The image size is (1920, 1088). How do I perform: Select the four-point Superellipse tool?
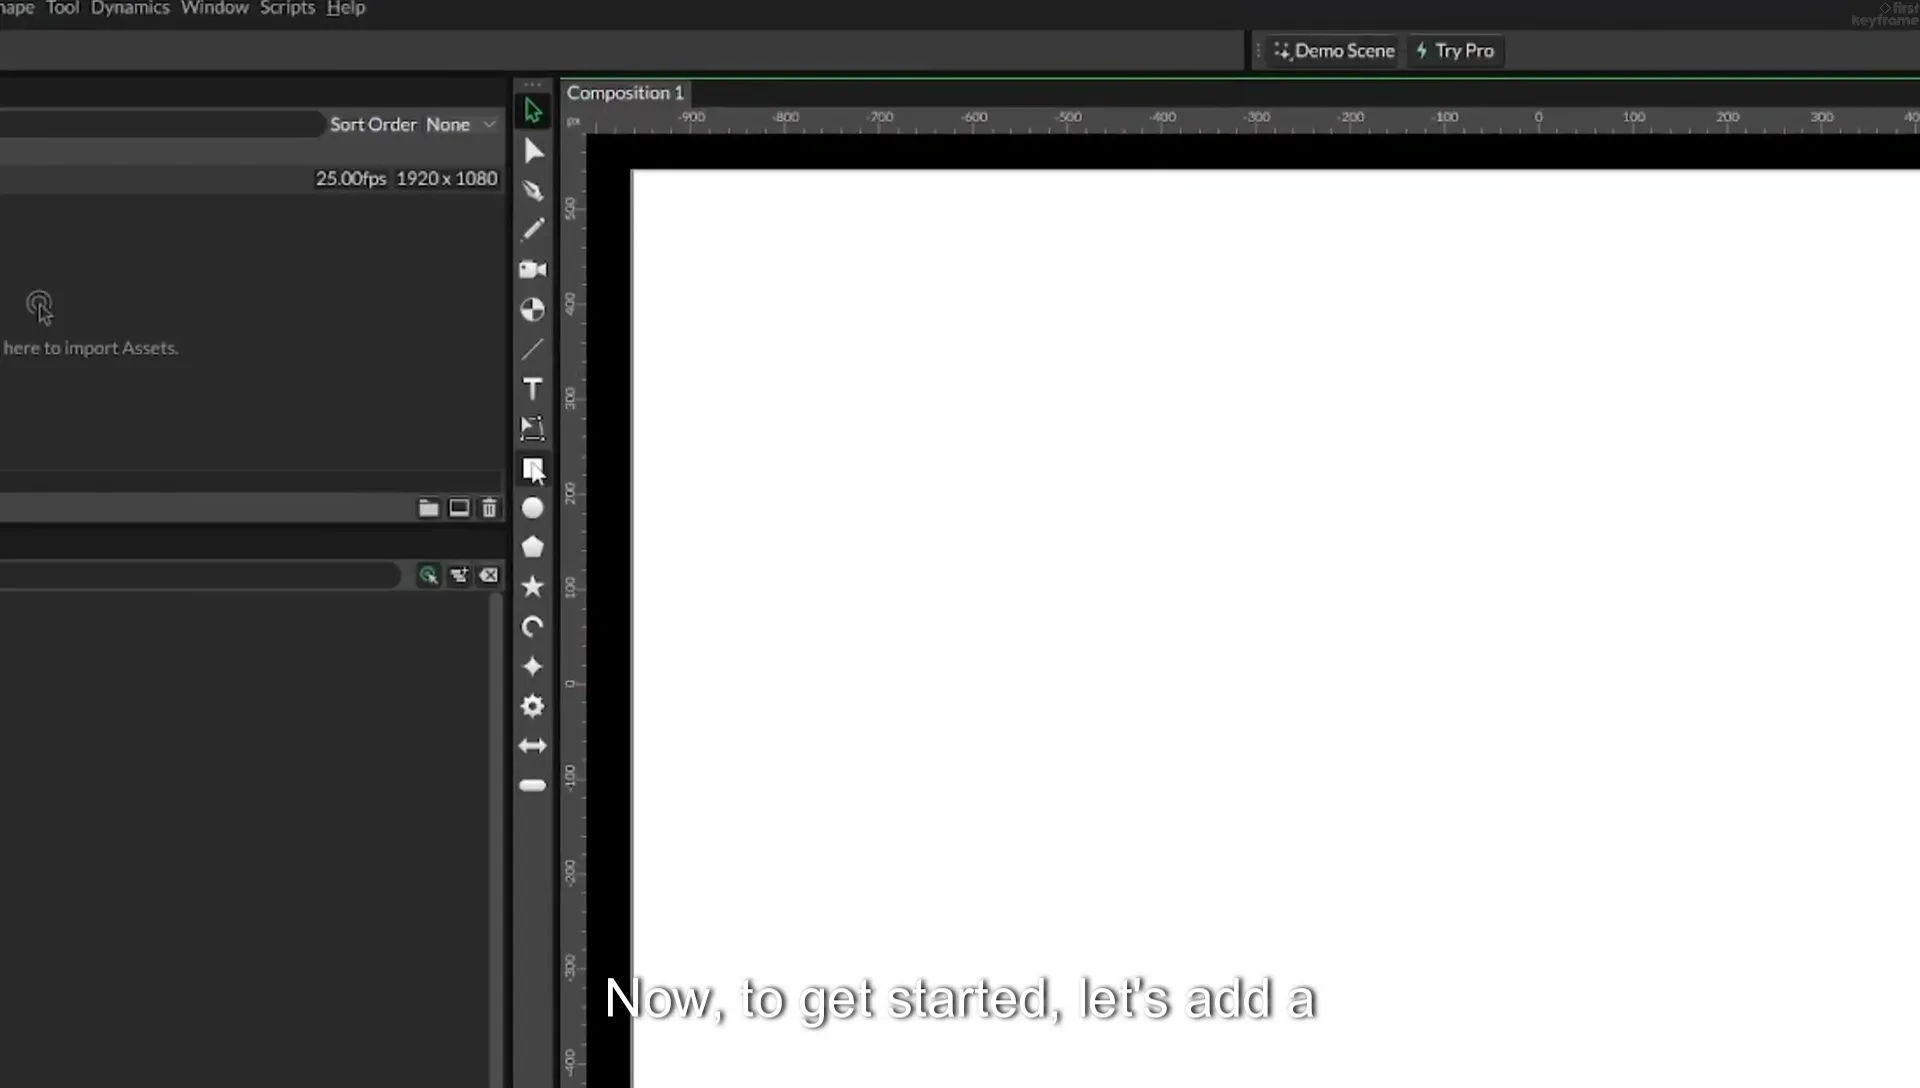coord(532,666)
